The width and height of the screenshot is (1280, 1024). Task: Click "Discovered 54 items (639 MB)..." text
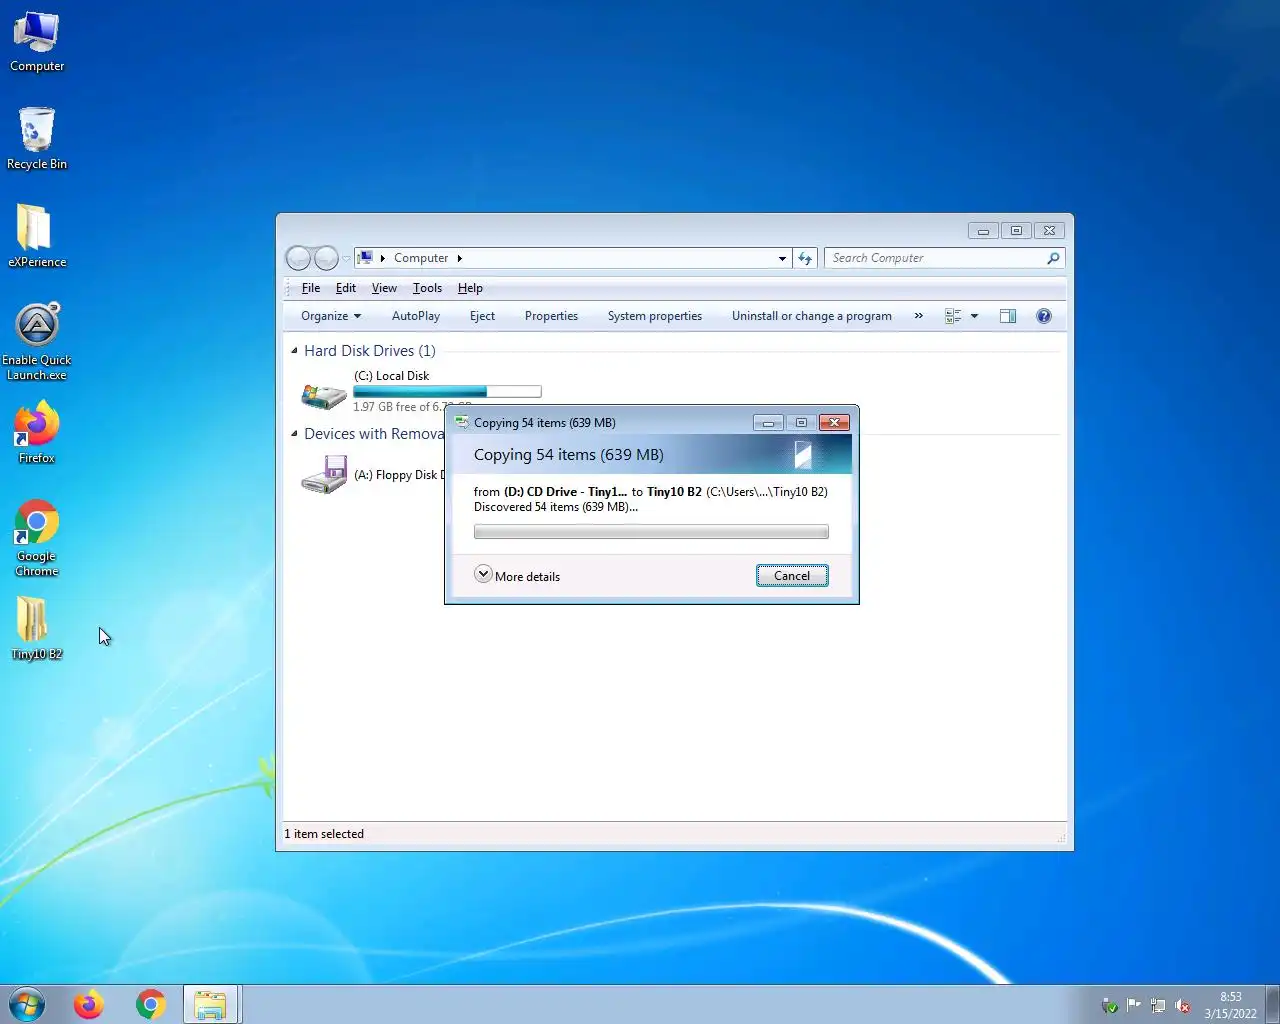pyautogui.click(x=556, y=507)
